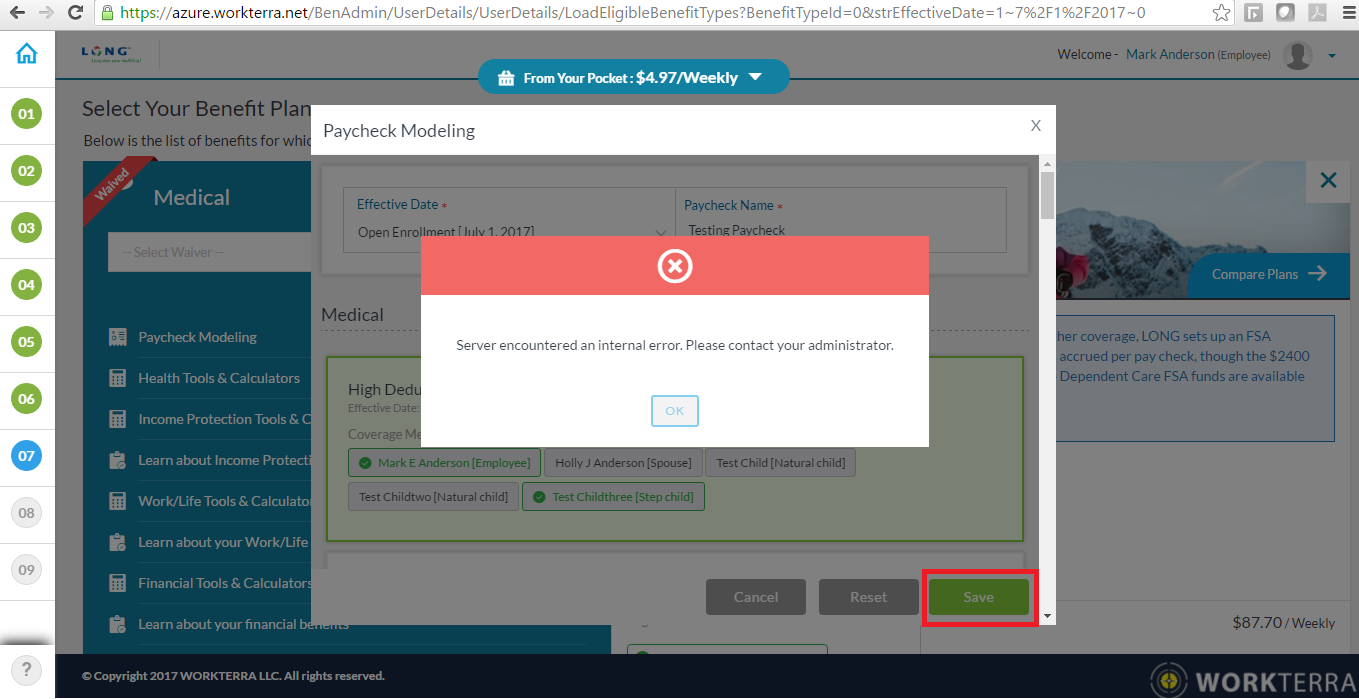The height and width of the screenshot is (699, 1359).
Task: Go to step 03 in sidebar
Action: pyautogui.click(x=27, y=228)
